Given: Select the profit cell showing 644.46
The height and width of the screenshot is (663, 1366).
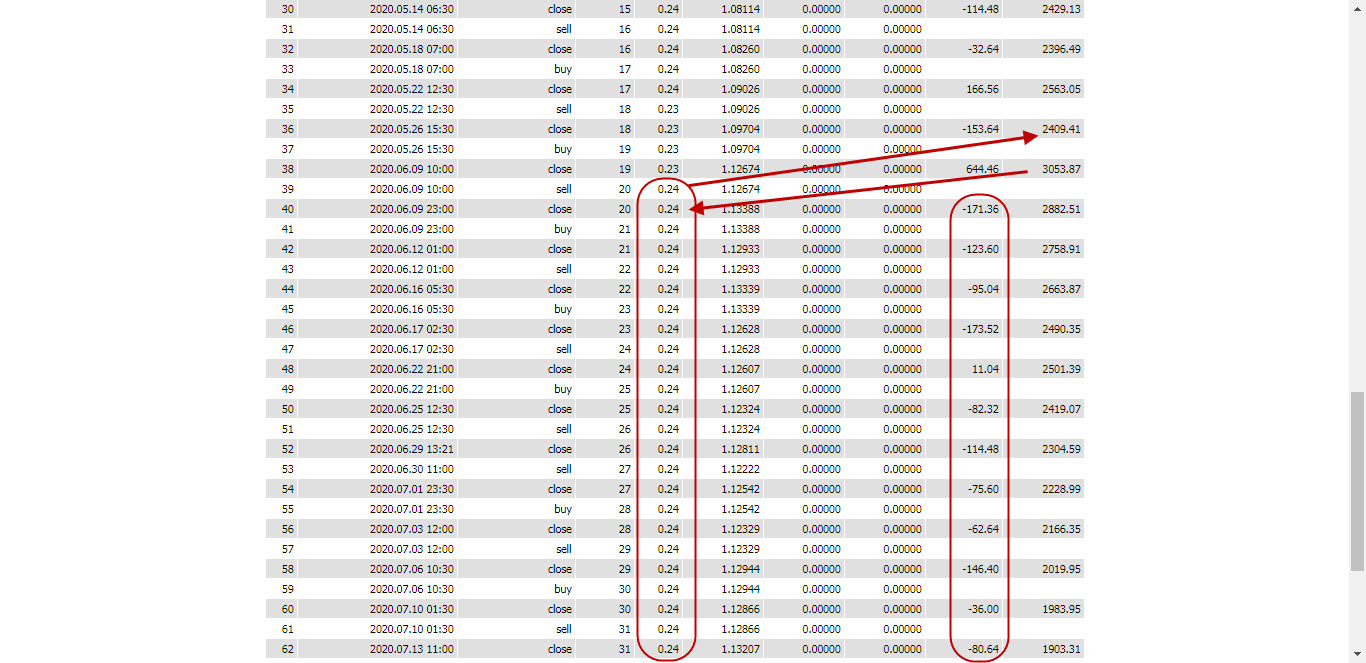Looking at the screenshot, I should click(978, 169).
